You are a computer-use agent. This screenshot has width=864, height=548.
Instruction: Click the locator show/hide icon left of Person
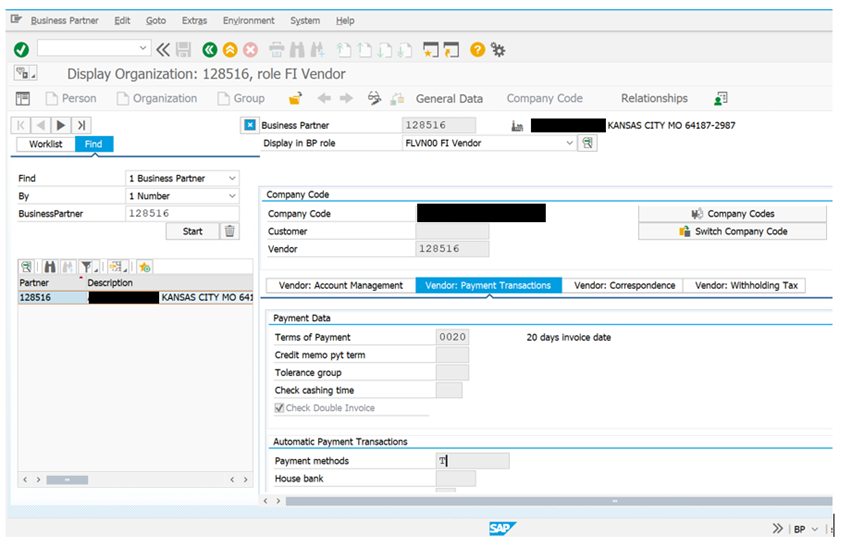click(23, 98)
